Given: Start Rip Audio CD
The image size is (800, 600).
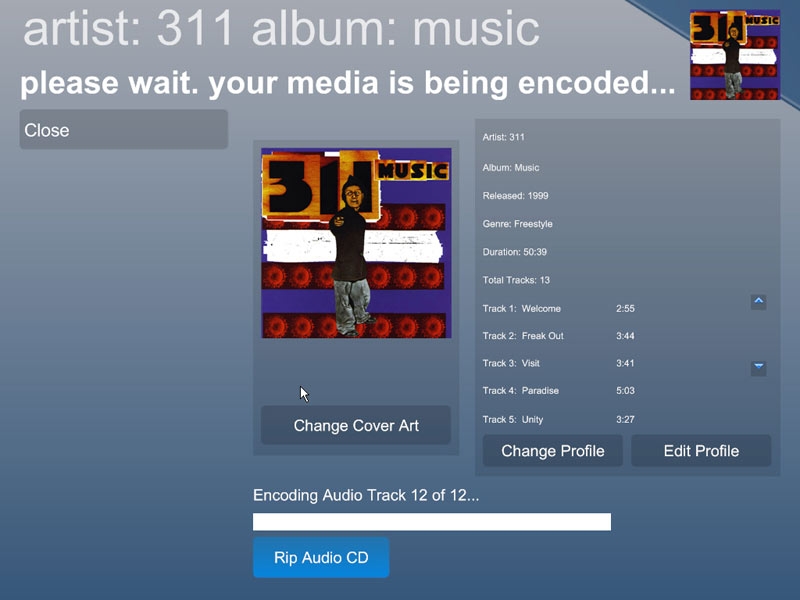Looking at the screenshot, I should pyautogui.click(x=321, y=557).
